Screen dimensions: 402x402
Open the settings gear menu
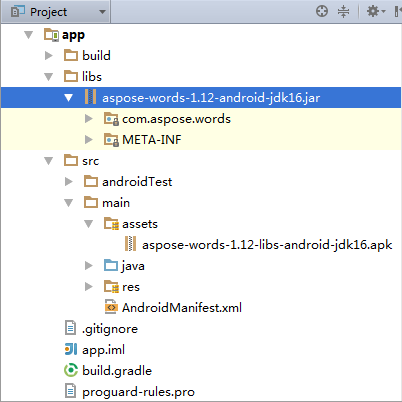[x=376, y=11]
